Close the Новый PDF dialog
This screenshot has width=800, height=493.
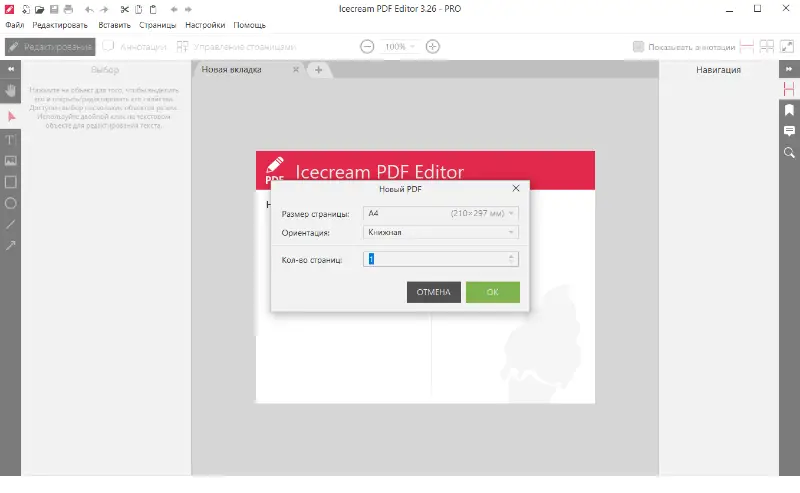[x=516, y=188]
